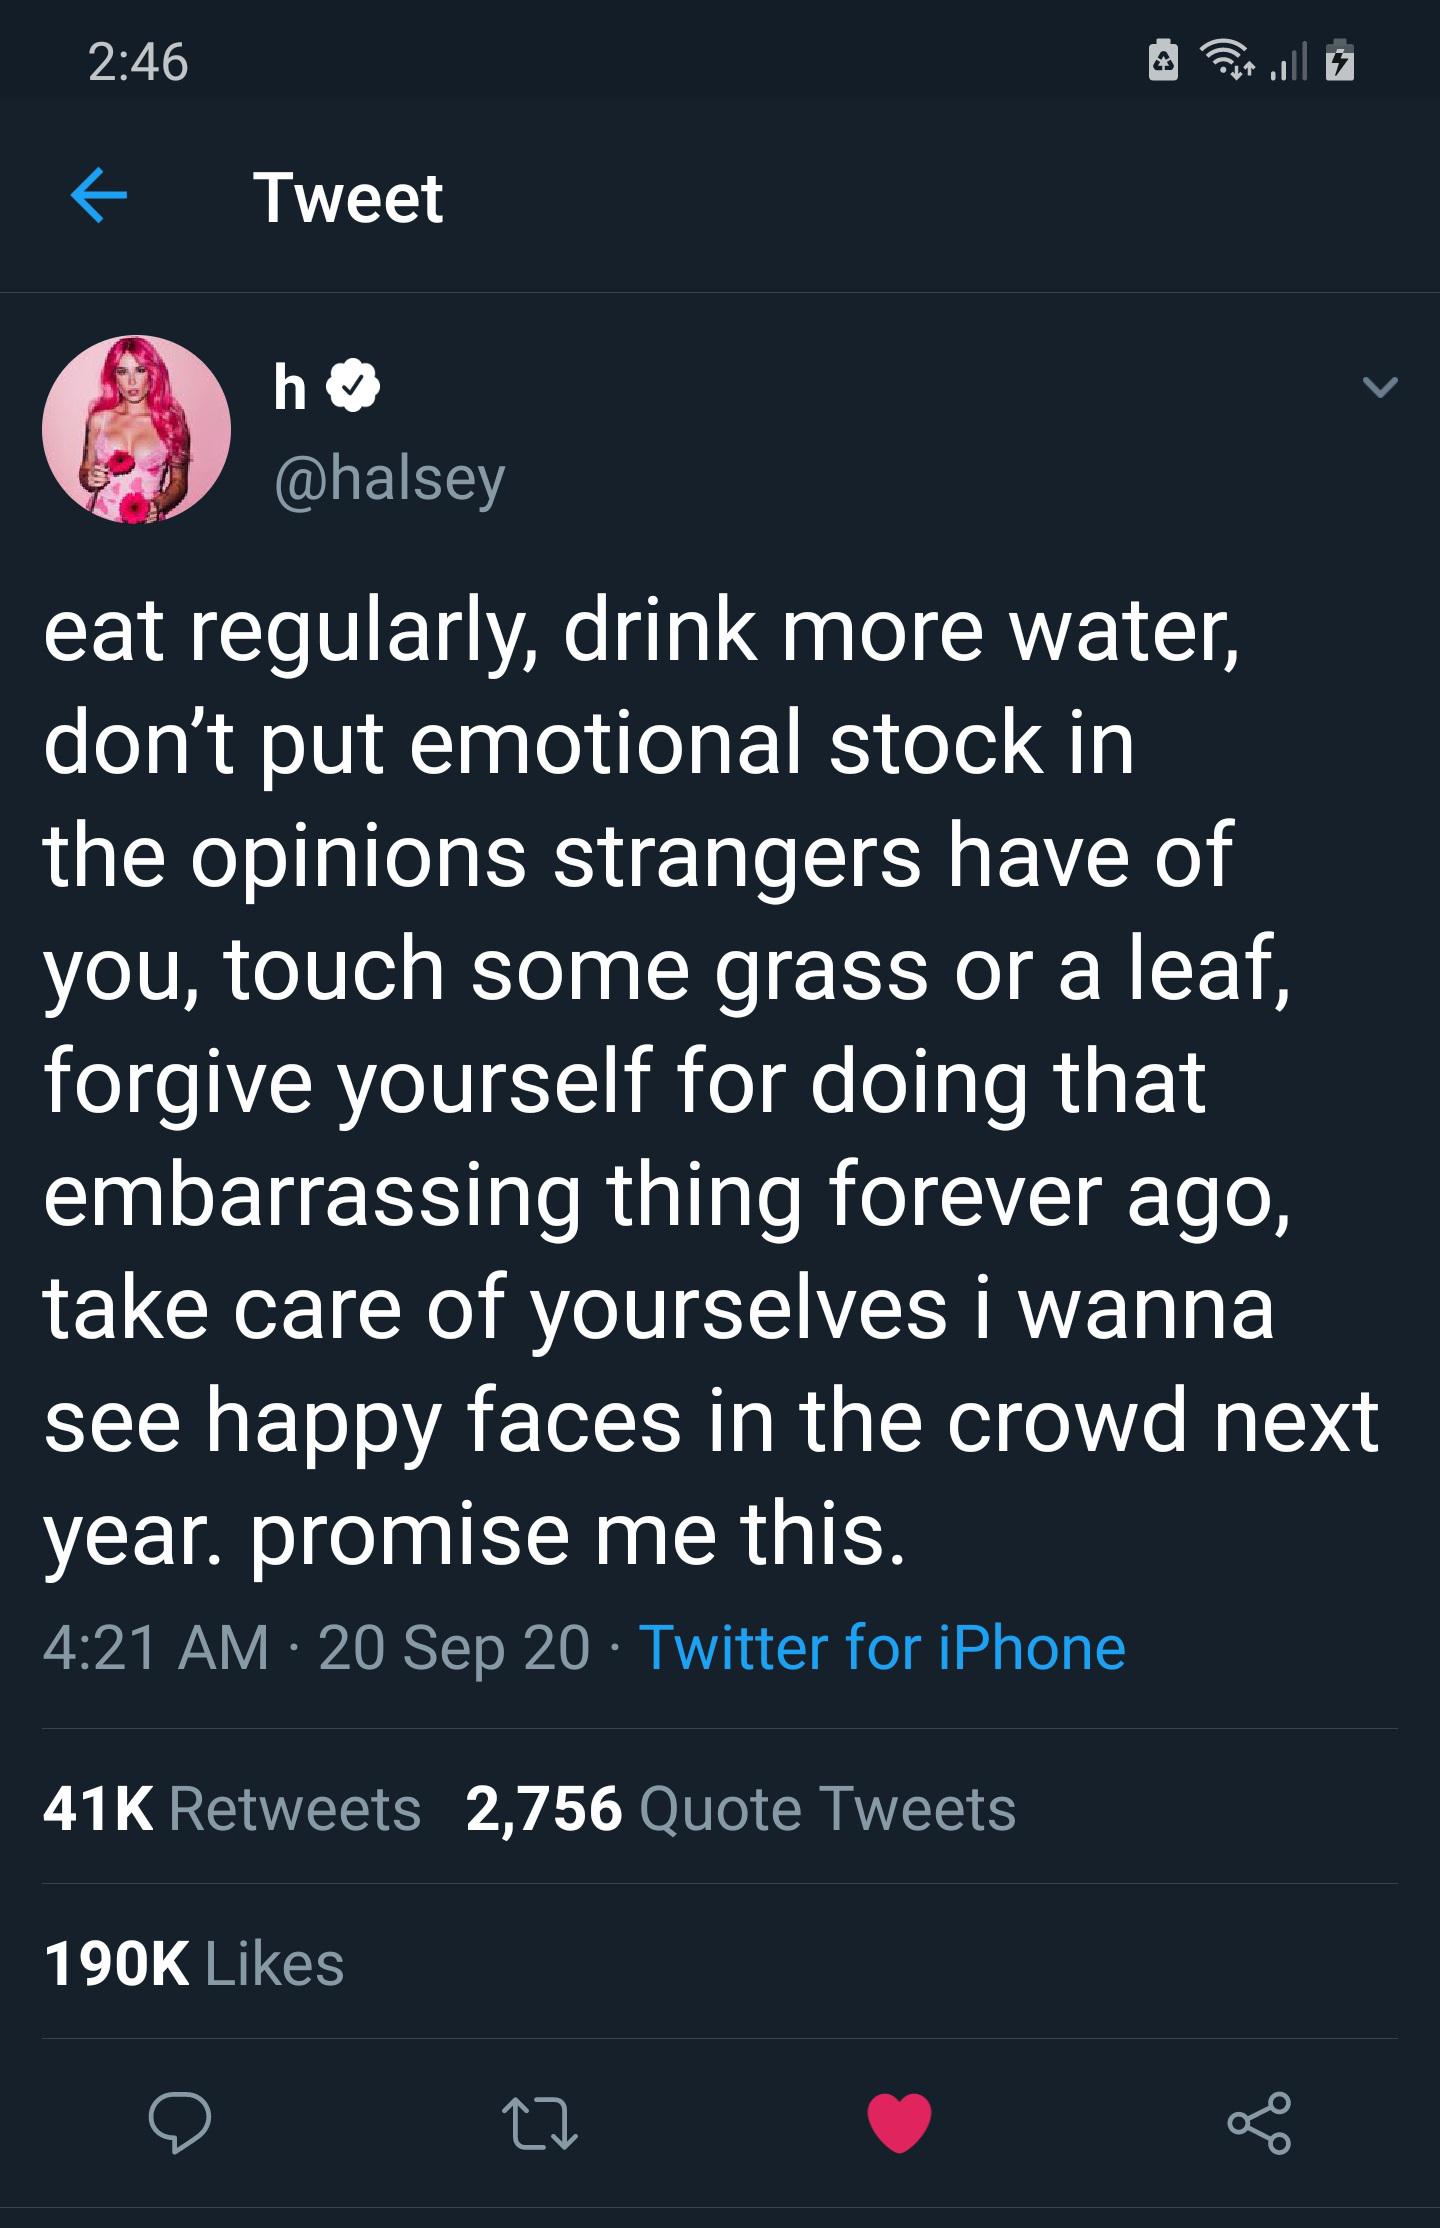
Task: View the 2,756 Quote Tweets
Action: click(x=740, y=1809)
